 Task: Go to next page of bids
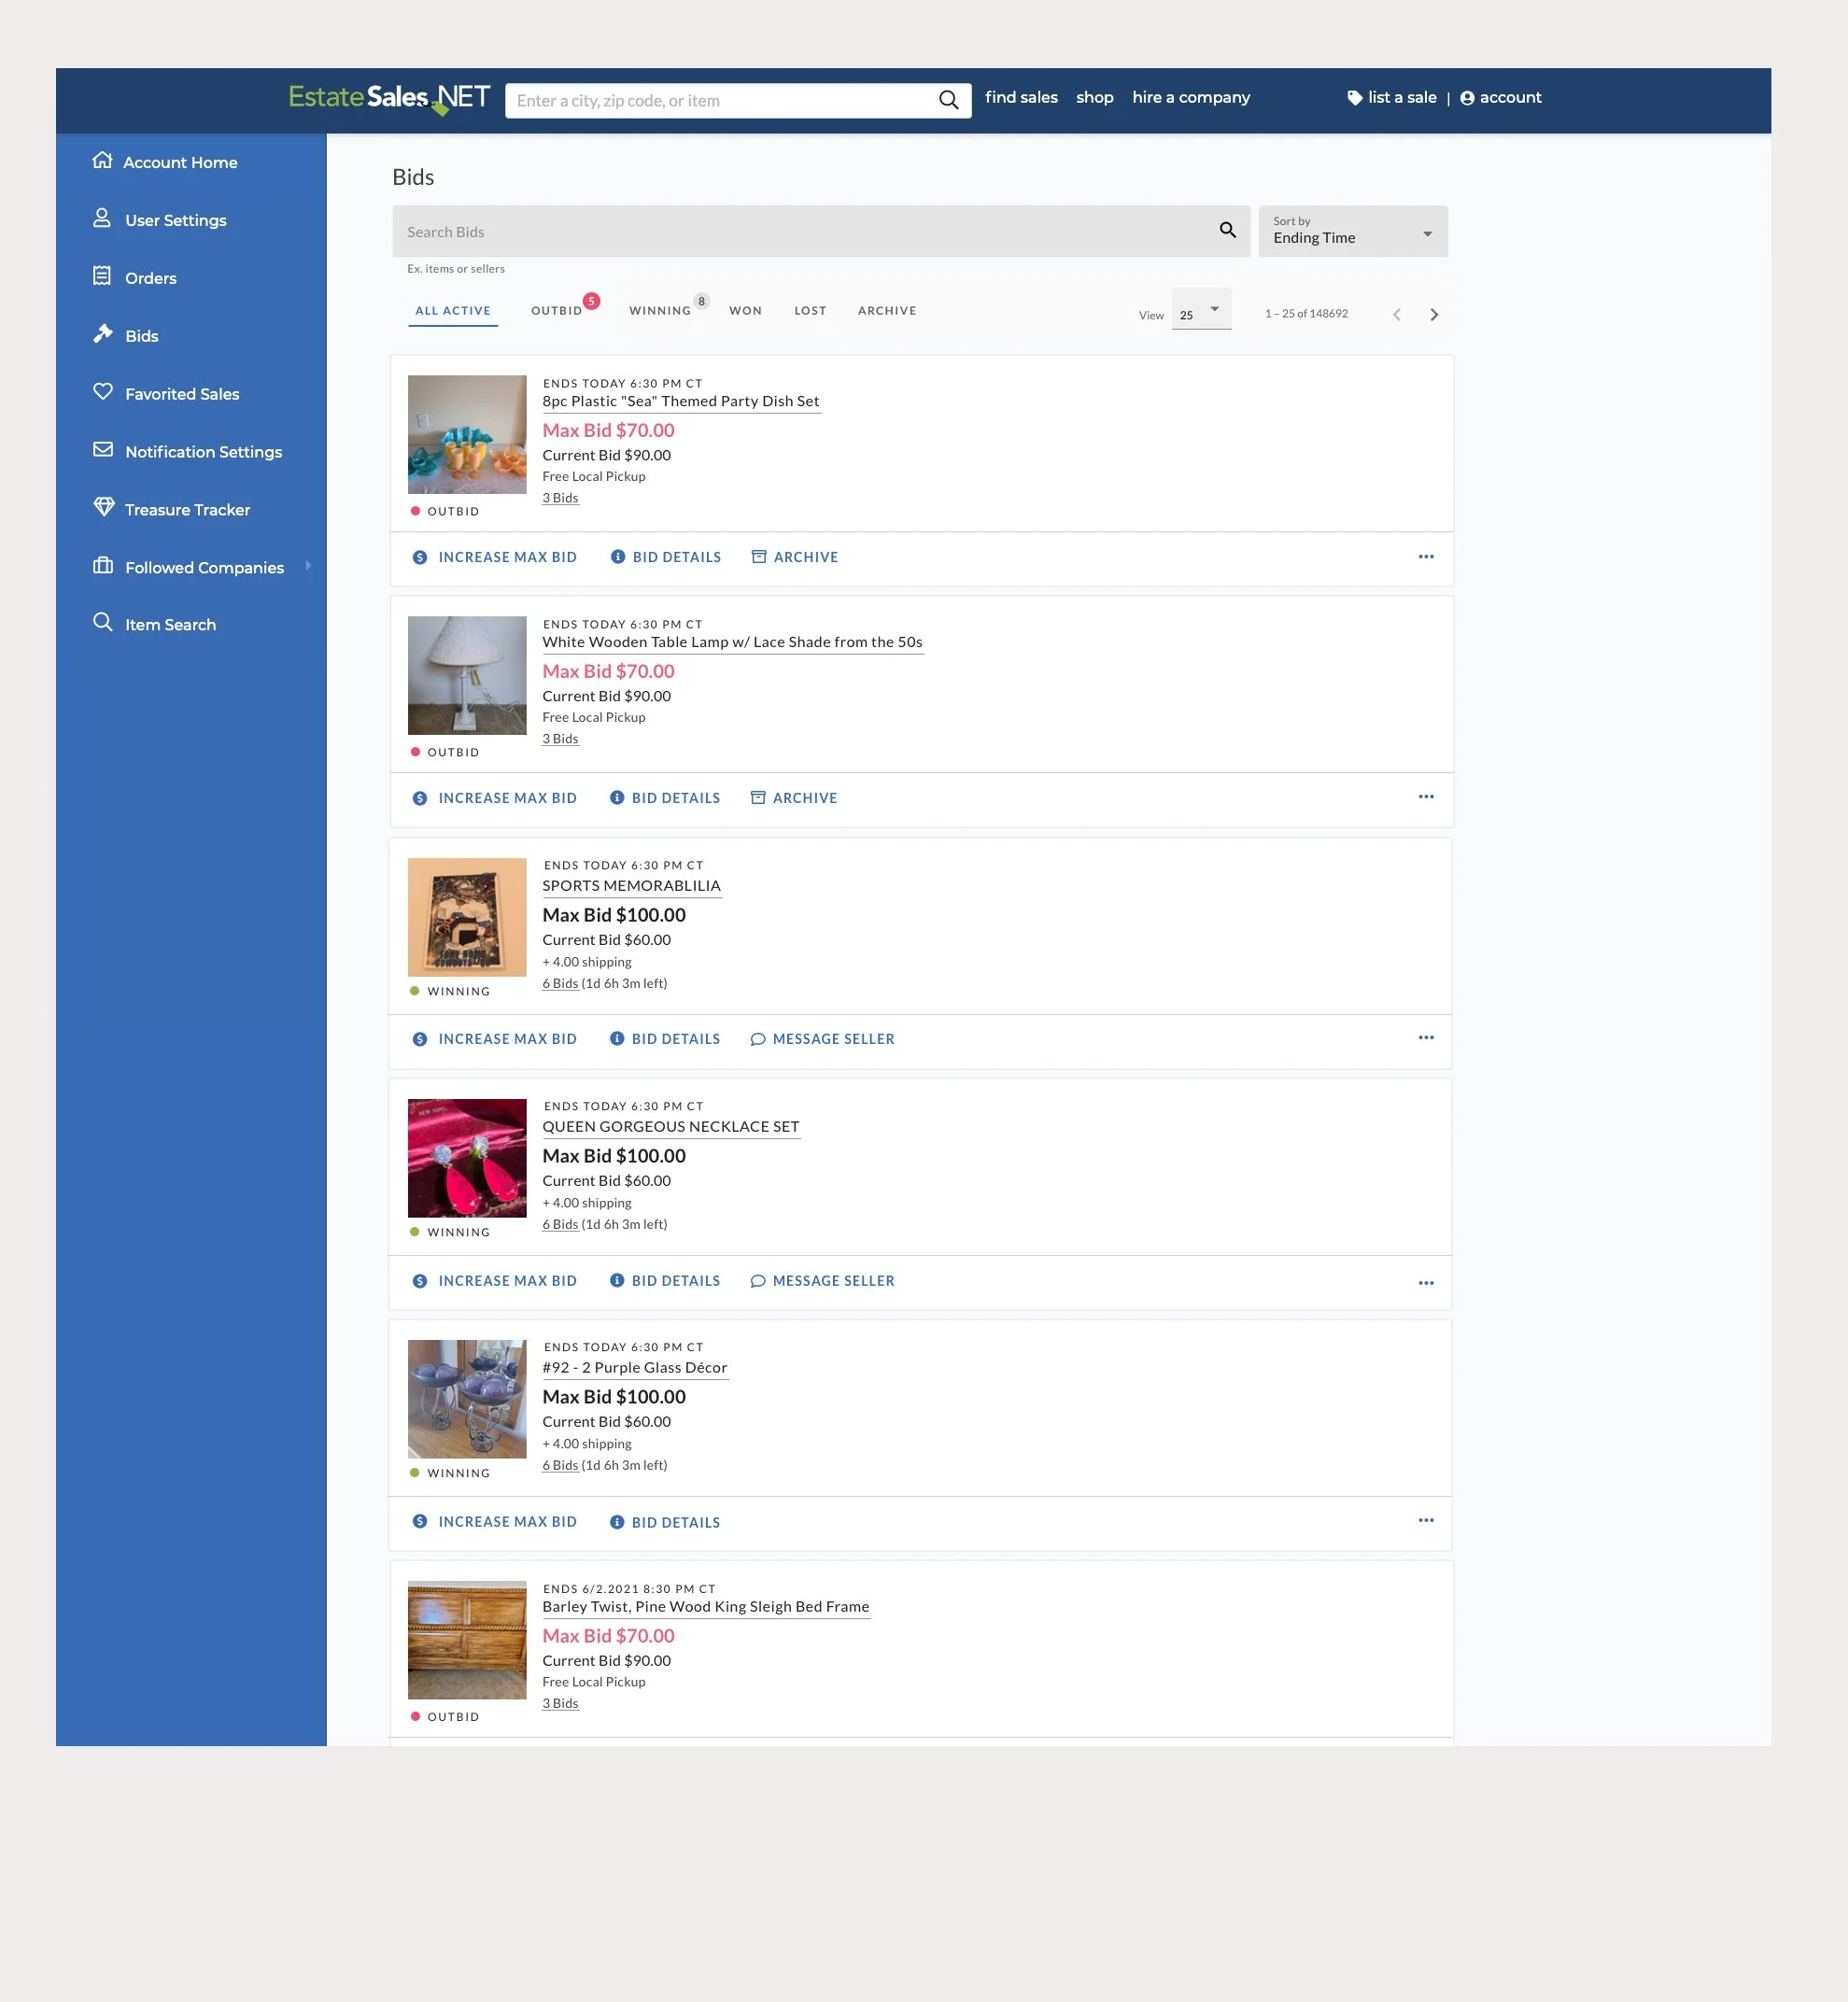coord(1434,314)
